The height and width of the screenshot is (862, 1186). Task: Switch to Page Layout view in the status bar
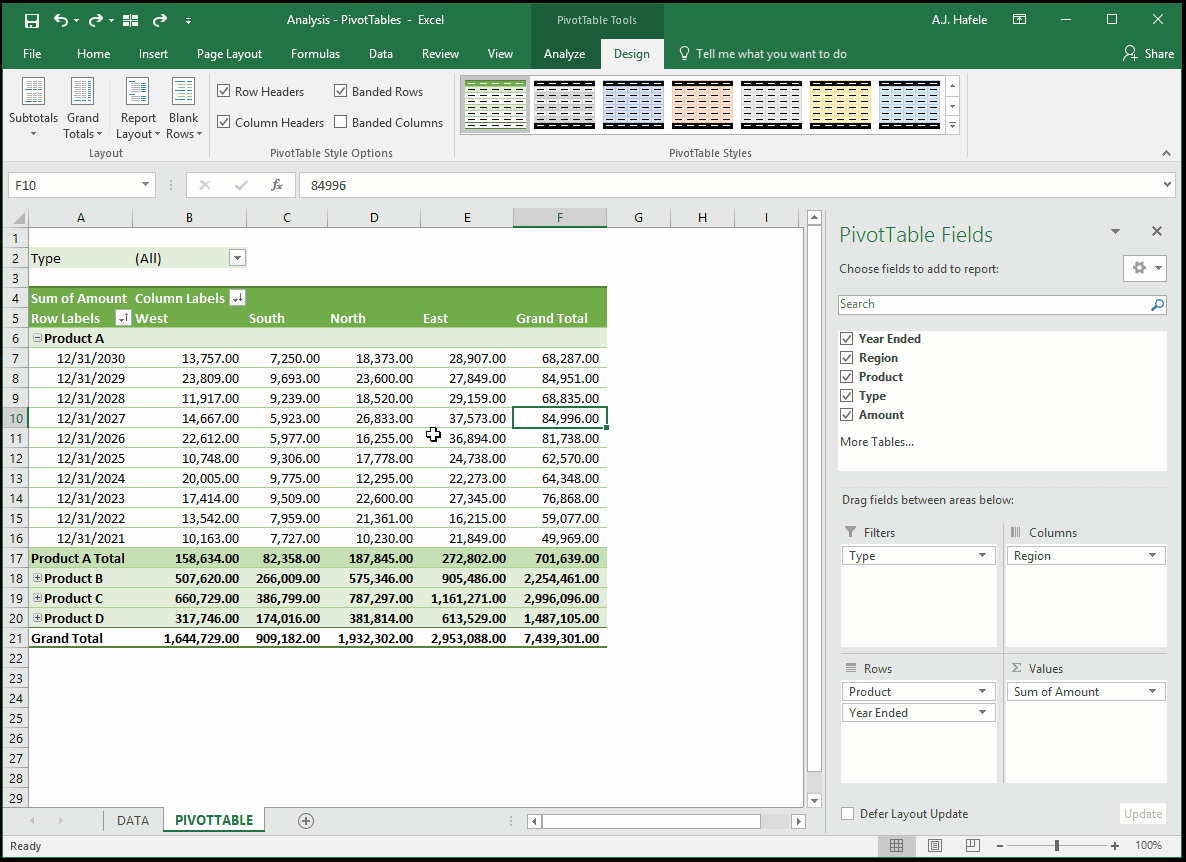click(x=935, y=845)
